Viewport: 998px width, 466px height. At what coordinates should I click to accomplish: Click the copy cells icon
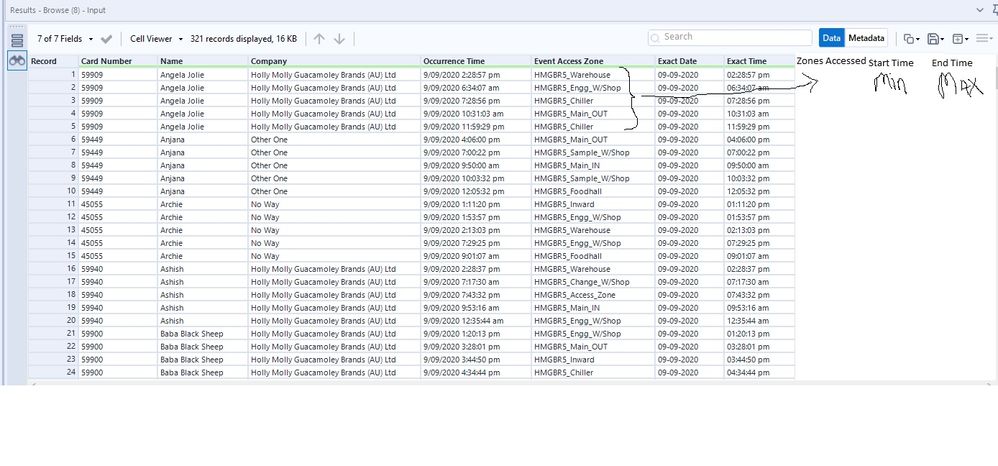(911, 39)
